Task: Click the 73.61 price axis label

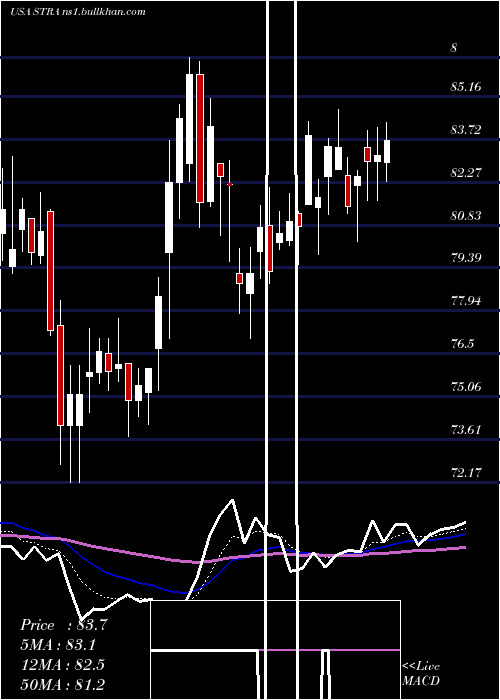Action: click(466, 430)
